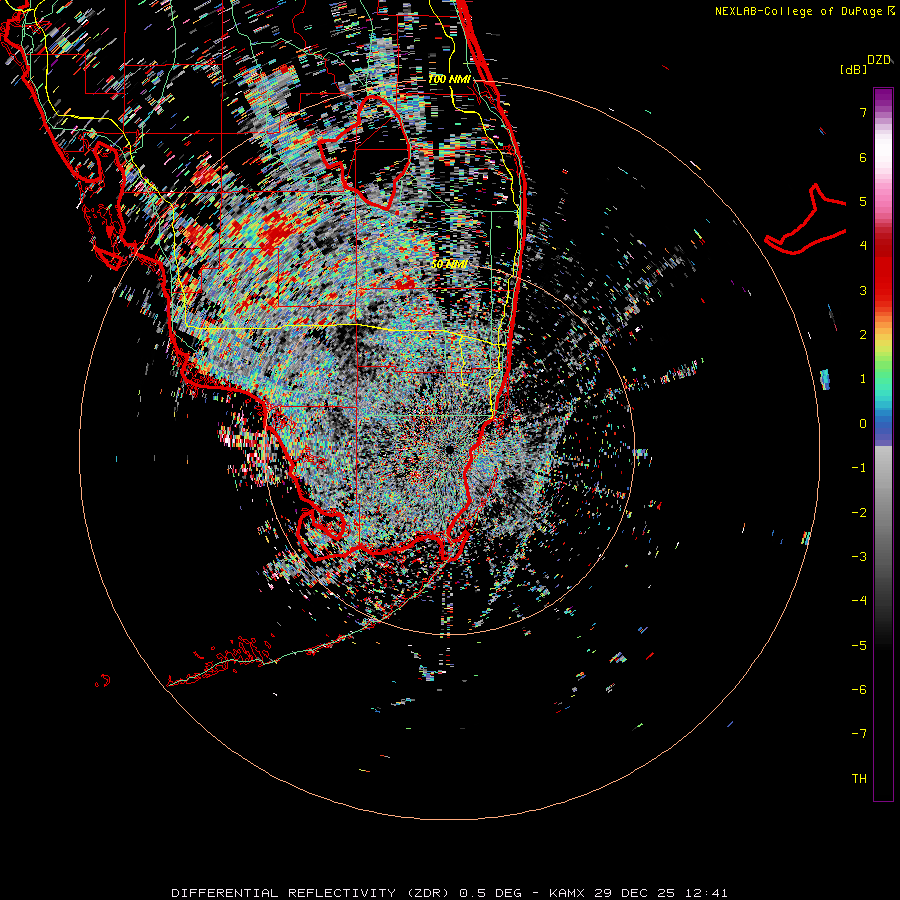900x900 pixels.
Task: Click the 2 value on the color scale
Action: point(863,335)
